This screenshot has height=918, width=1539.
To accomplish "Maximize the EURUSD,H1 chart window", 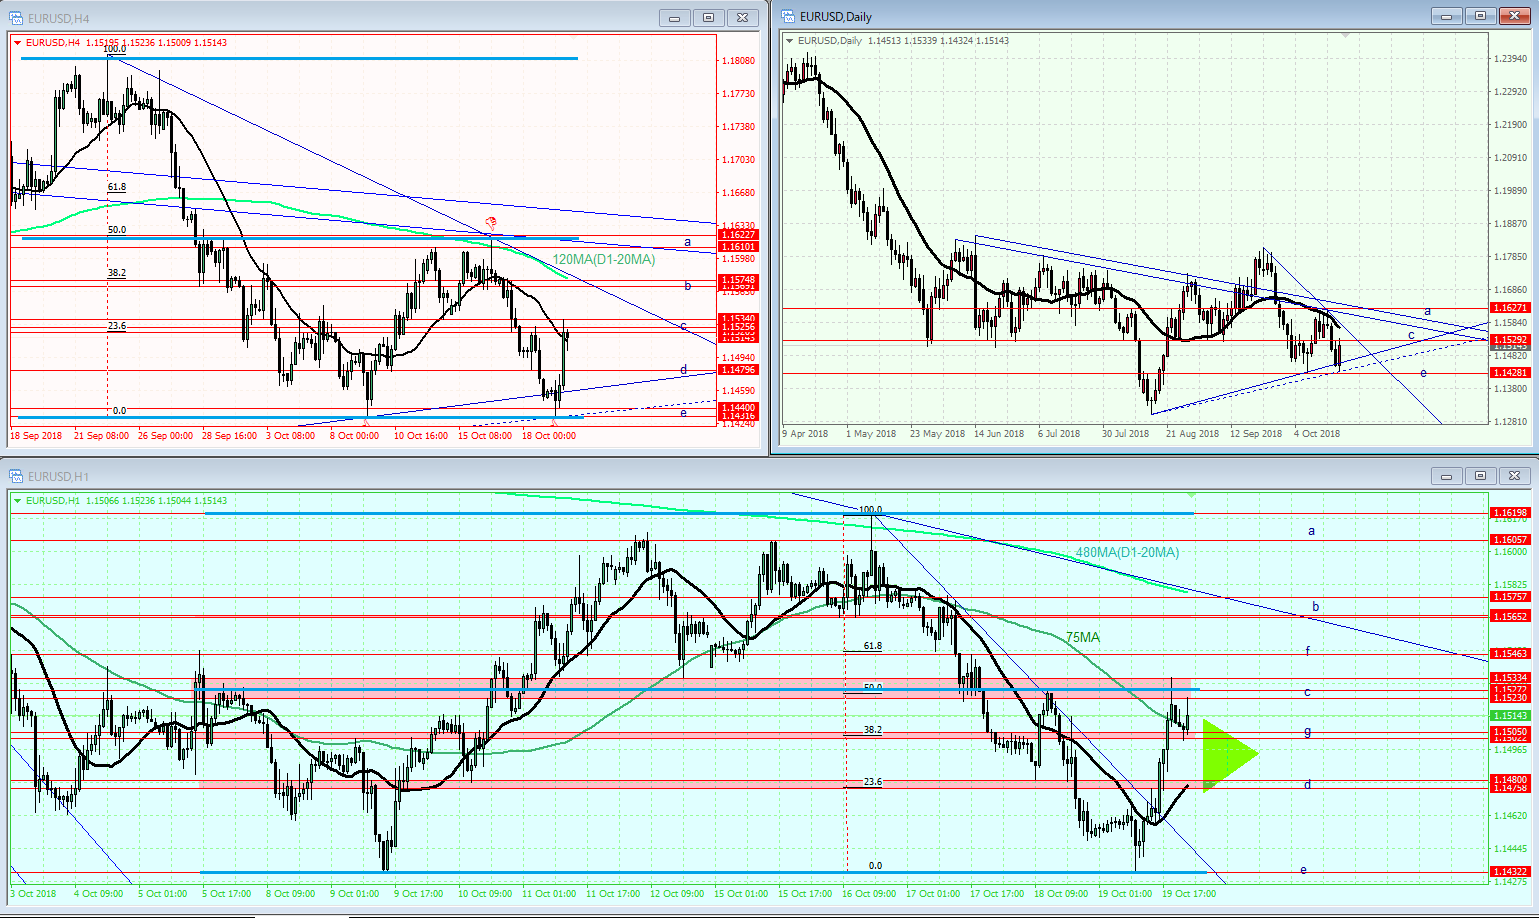I will point(1480,476).
